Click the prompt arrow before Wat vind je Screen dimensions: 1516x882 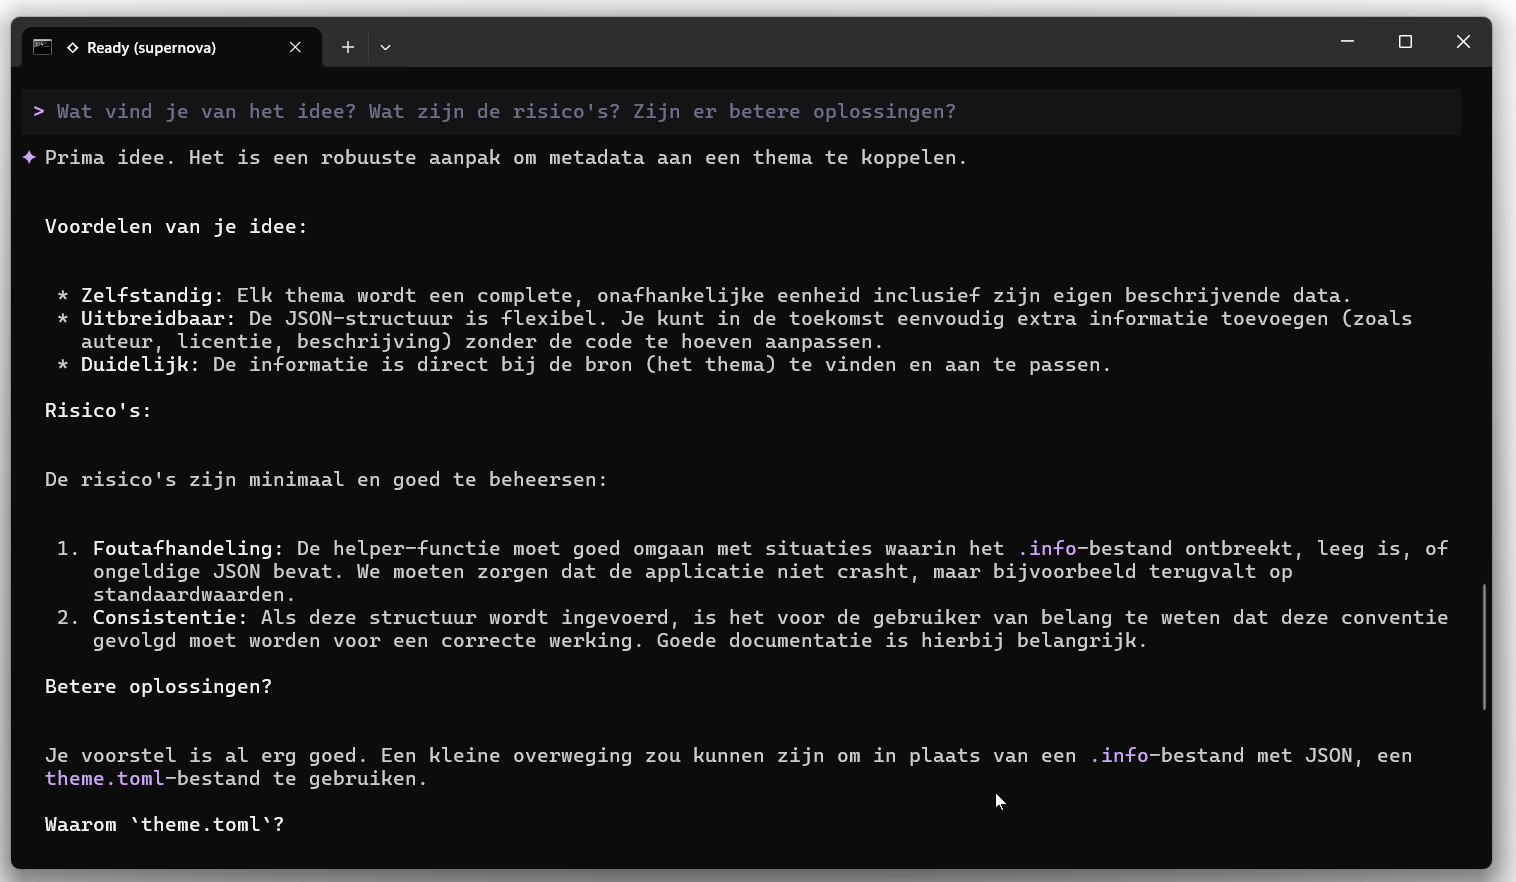39,111
